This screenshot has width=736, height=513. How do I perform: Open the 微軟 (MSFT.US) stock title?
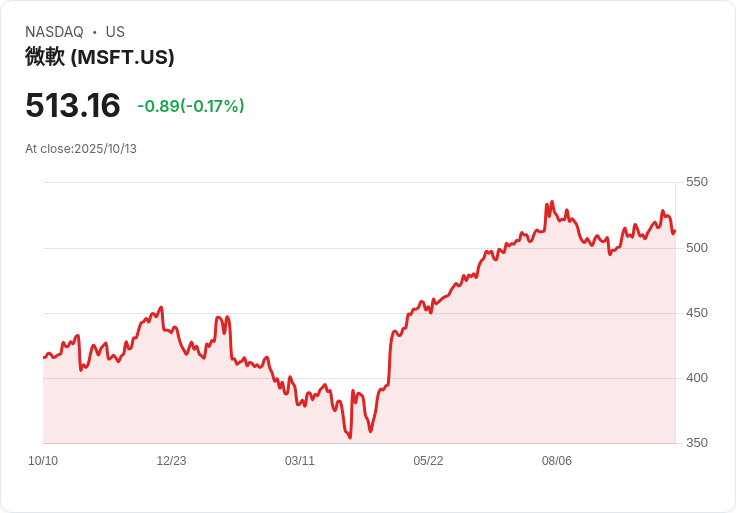tap(100, 57)
